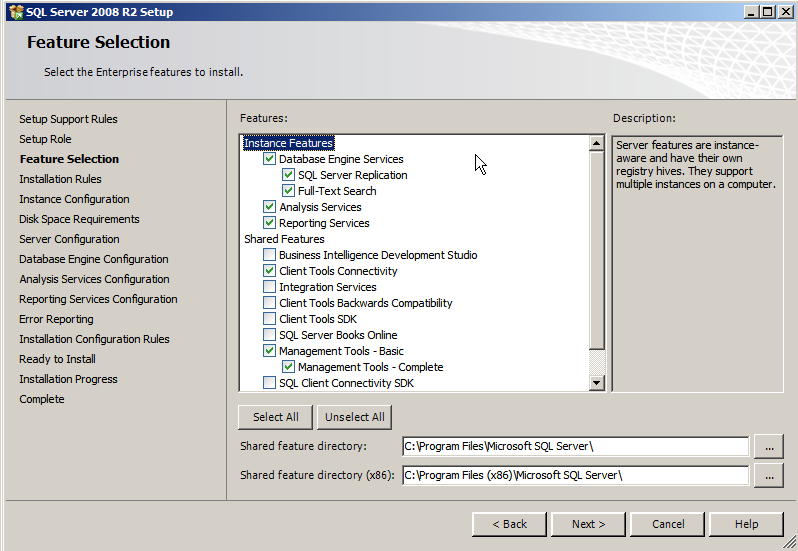The height and width of the screenshot is (551, 798).
Task: Click into Shared feature directory field
Action: tap(576, 446)
